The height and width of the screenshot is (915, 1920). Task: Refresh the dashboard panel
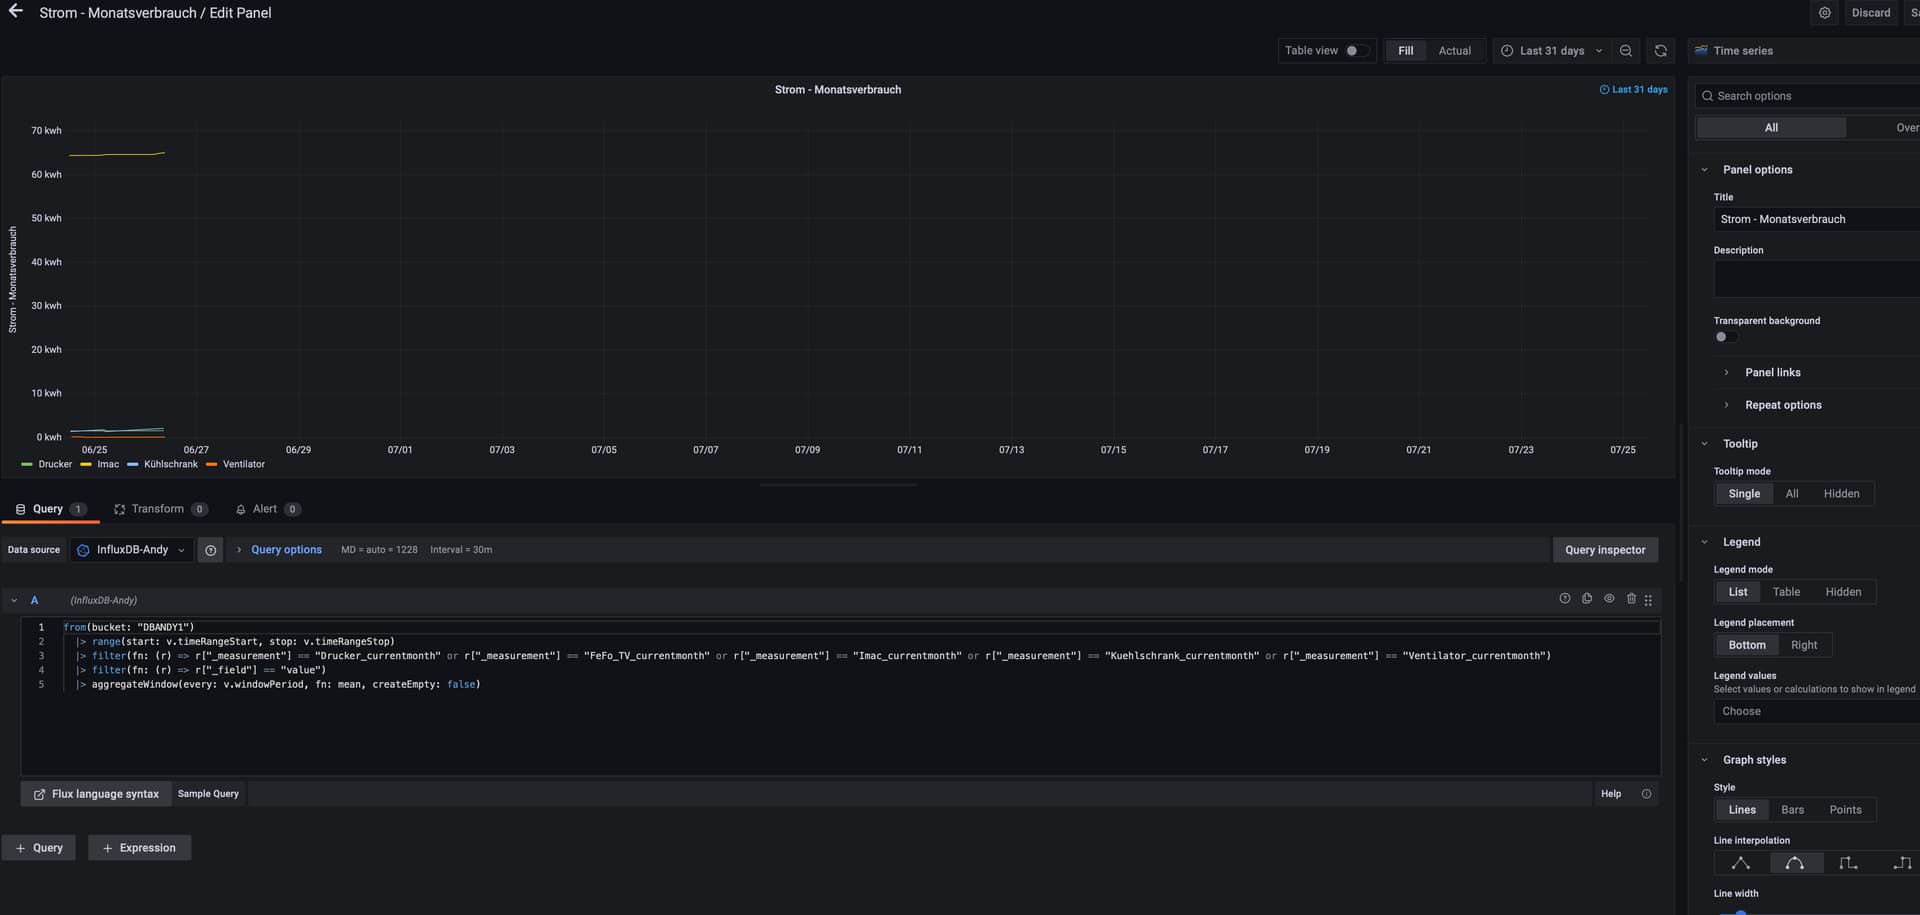[1661, 51]
